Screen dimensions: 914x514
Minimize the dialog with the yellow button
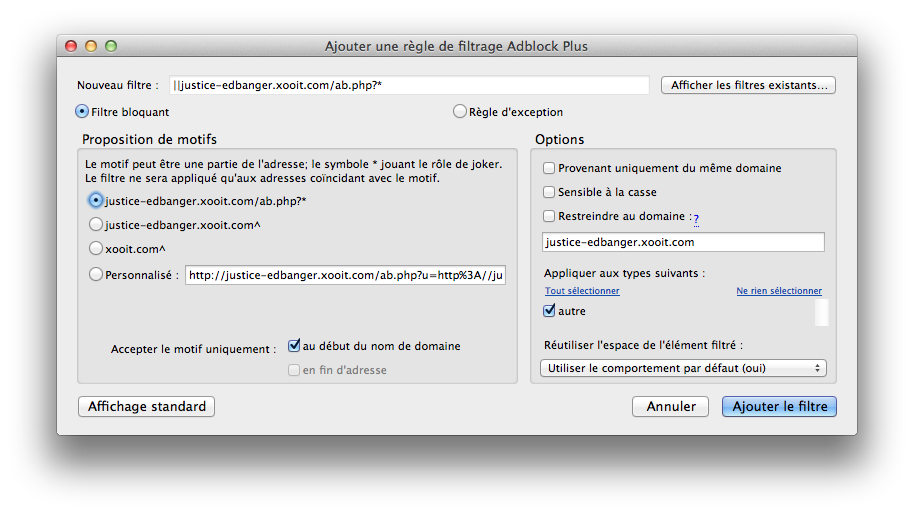91,46
